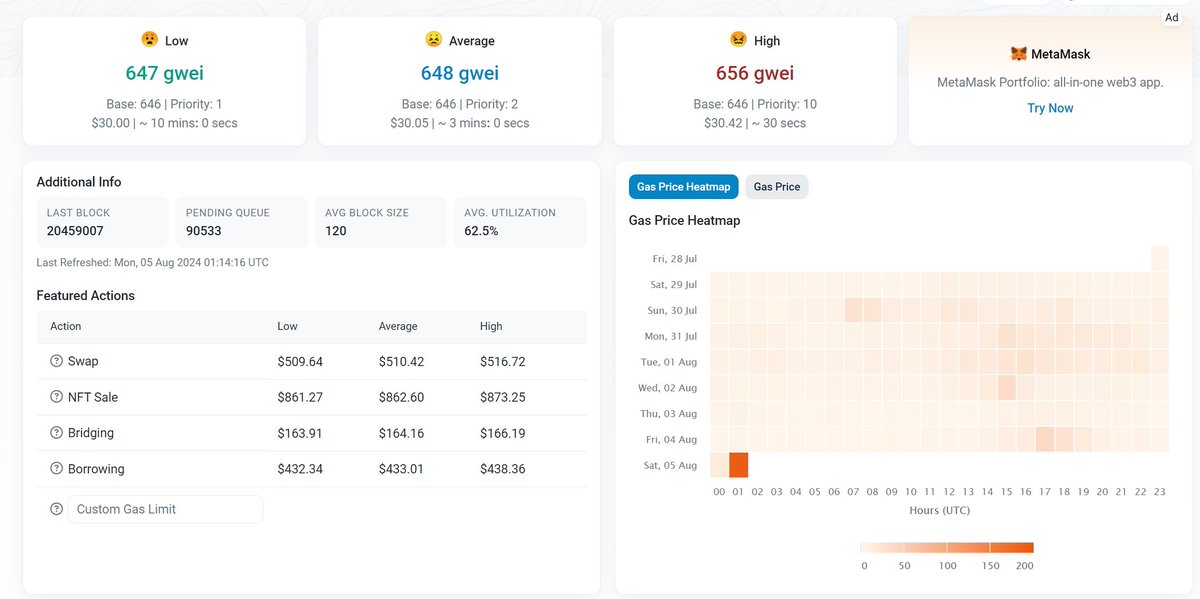Click the 648 gwei Average price
Image resolution: width=1200 pixels, height=599 pixels.
pyautogui.click(x=460, y=73)
